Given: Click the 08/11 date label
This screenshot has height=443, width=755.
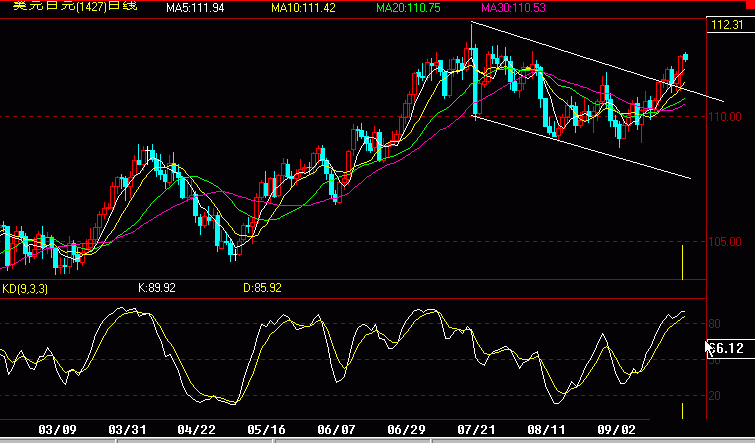Looking at the screenshot, I should (546, 430).
